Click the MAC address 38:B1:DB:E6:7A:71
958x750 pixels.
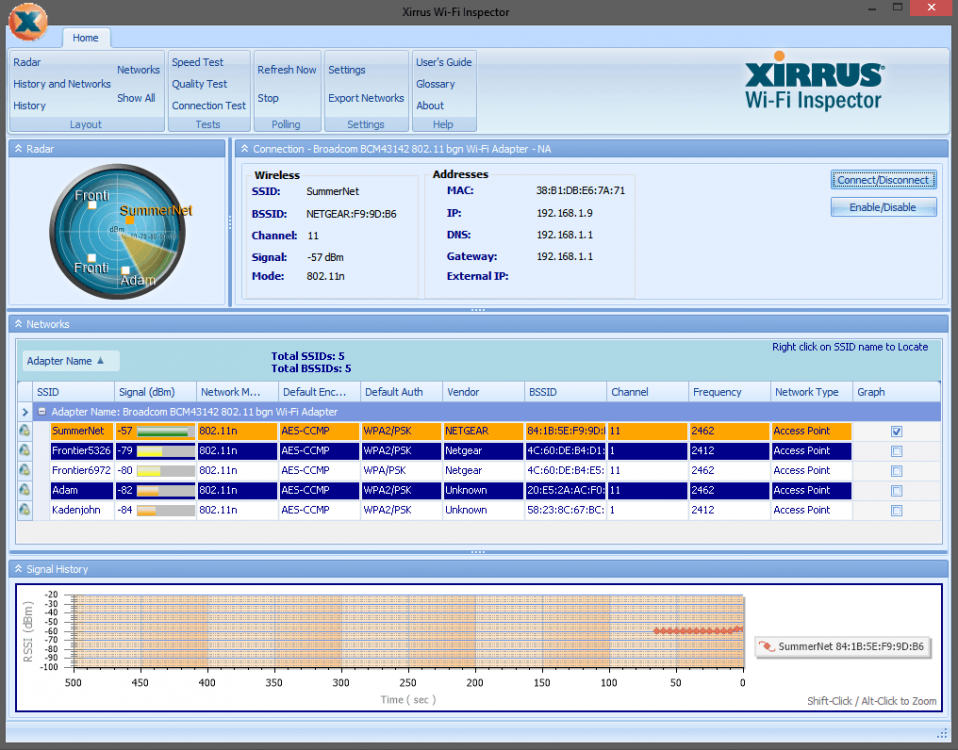pos(580,191)
